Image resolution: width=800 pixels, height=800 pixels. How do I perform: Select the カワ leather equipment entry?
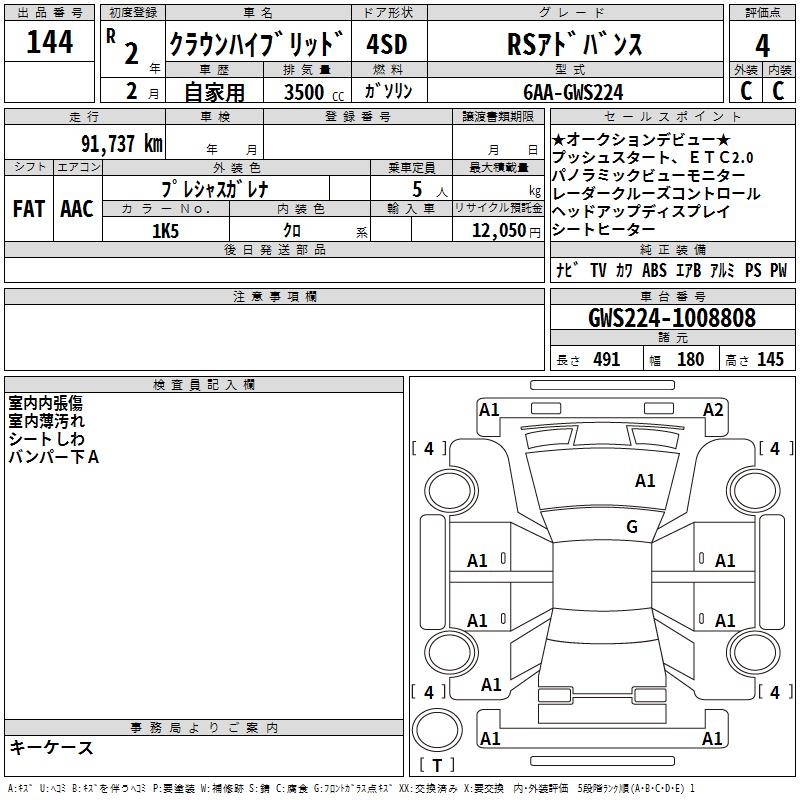point(623,270)
